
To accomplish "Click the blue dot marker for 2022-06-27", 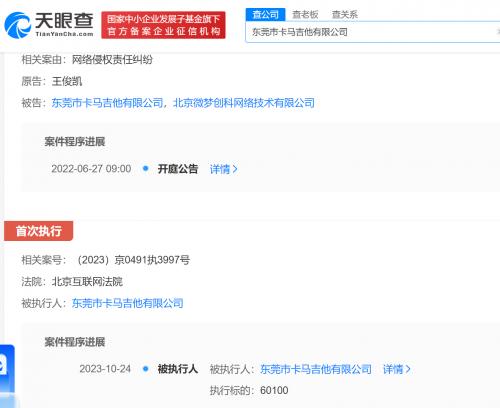I will (x=145, y=169).
